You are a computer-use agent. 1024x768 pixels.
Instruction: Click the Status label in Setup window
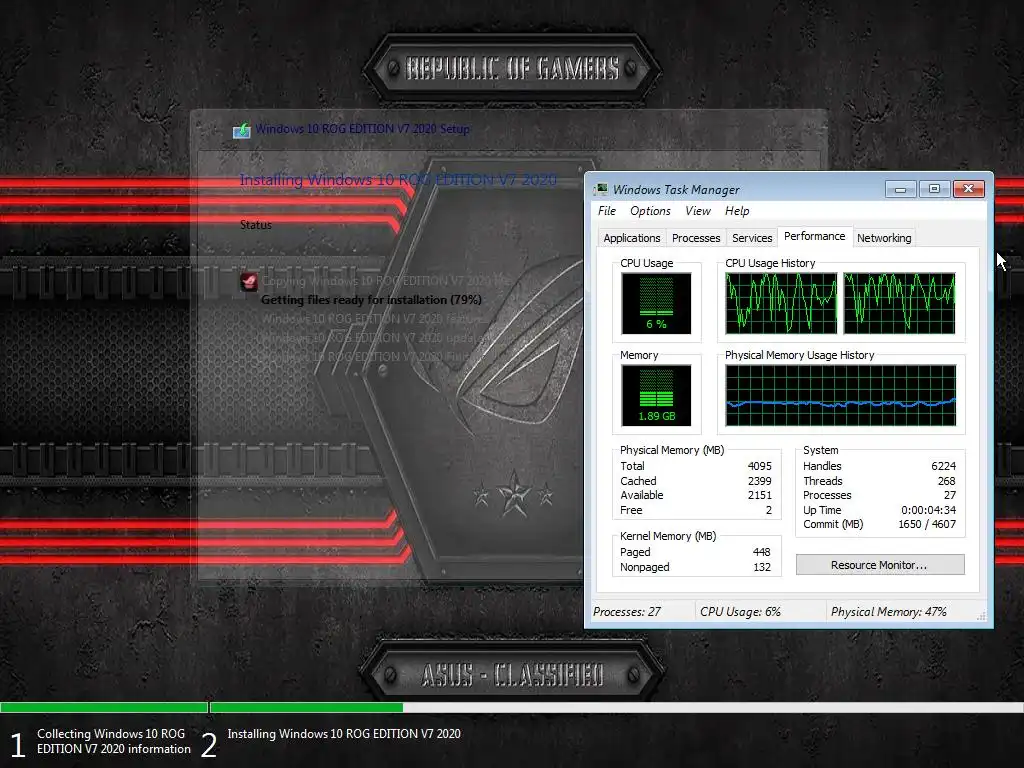[x=255, y=225]
